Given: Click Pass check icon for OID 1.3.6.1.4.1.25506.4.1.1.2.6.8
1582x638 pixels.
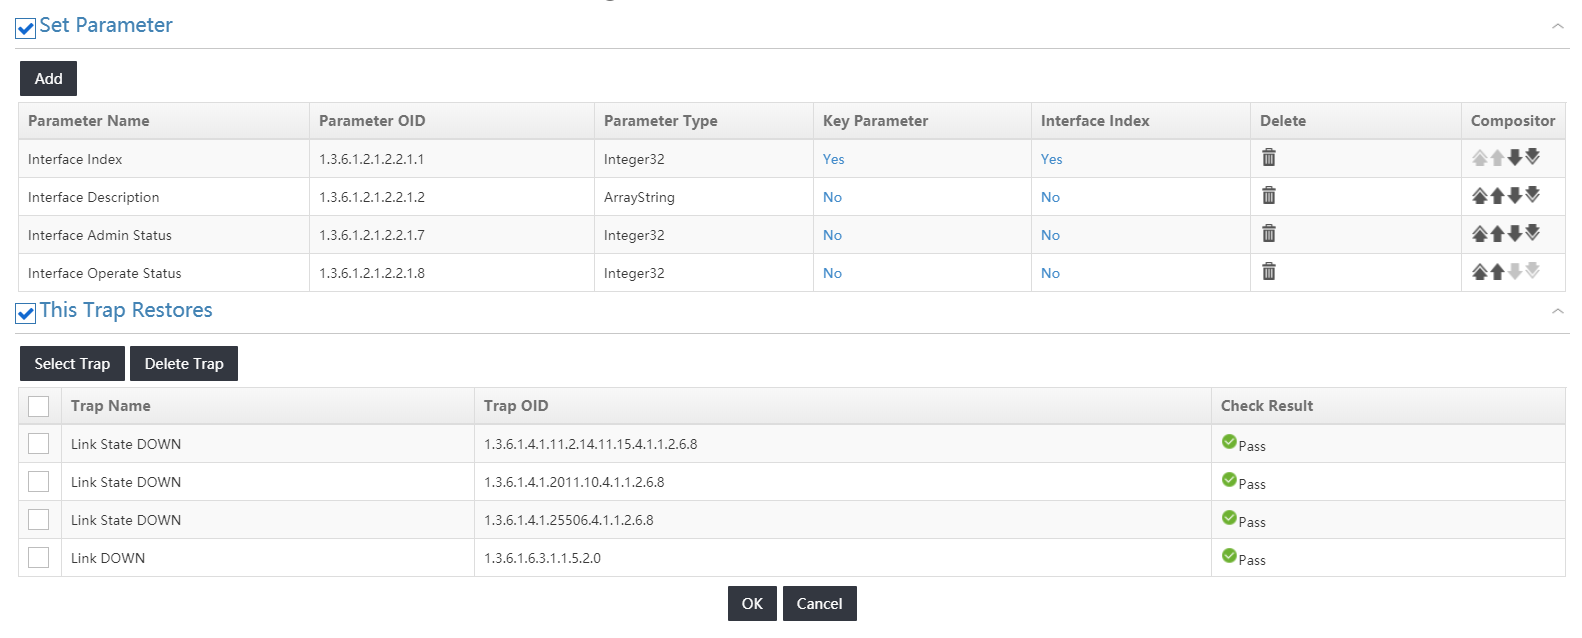Looking at the screenshot, I should click(1229, 518).
